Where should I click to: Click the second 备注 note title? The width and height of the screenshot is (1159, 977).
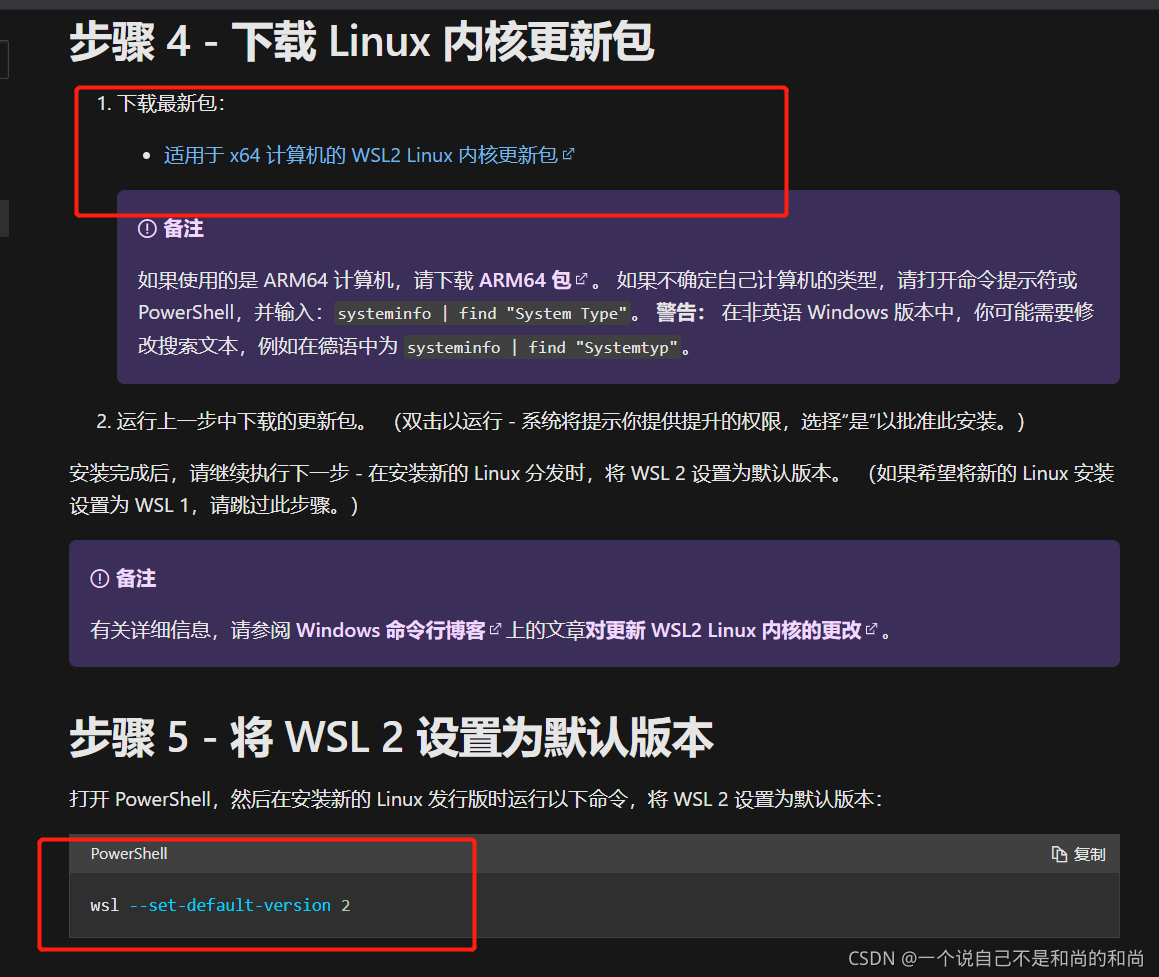pyautogui.click(x=136, y=579)
